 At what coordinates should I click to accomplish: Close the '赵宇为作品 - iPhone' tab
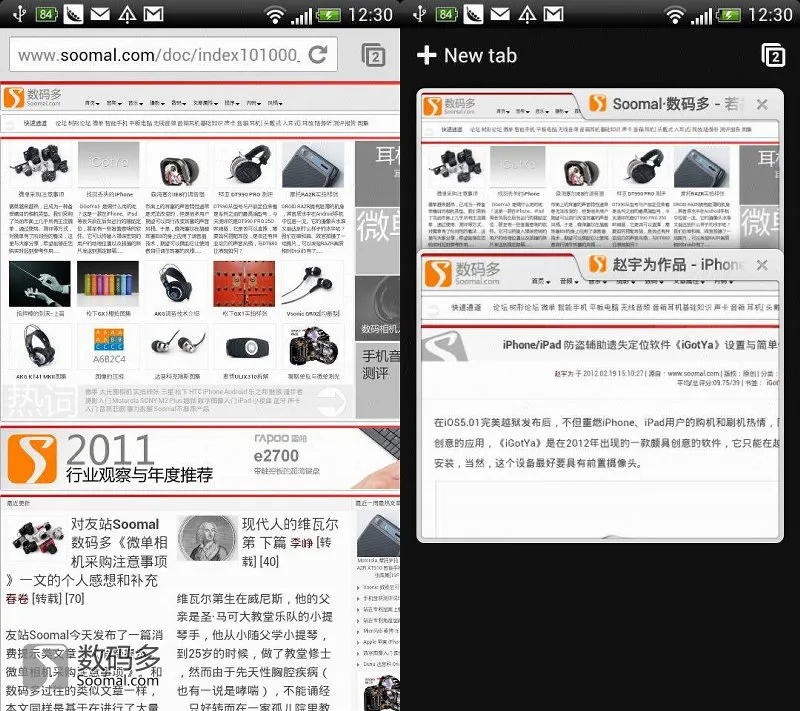click(x=762, y=265)
